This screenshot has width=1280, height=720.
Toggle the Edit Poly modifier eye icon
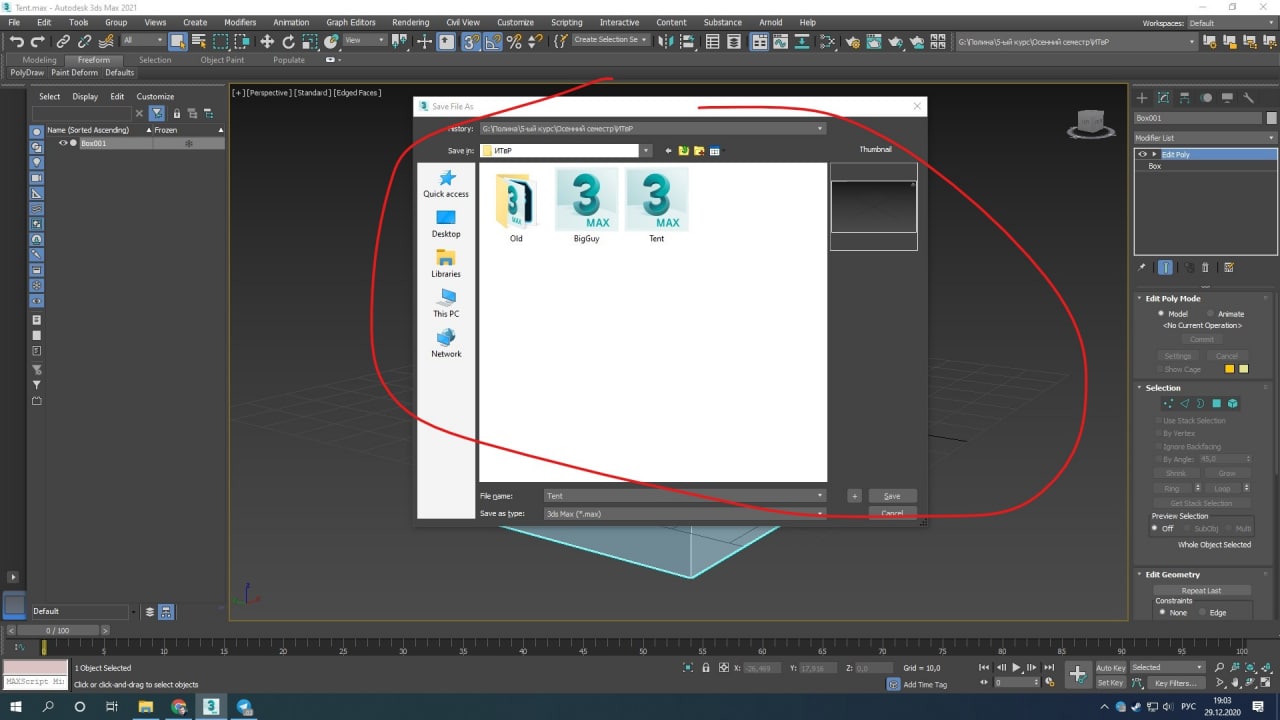pos(1142,154)
